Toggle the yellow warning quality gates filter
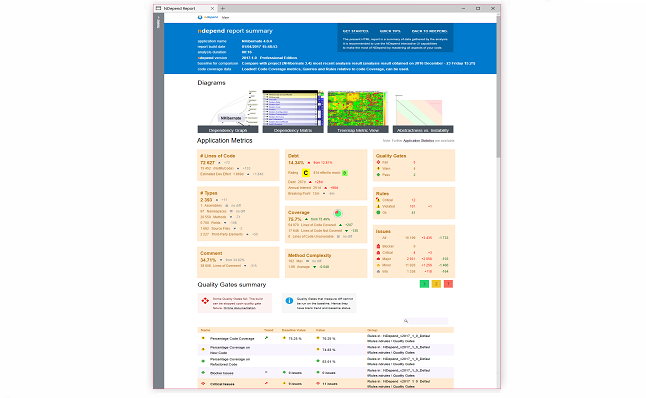The width and height of the screenshot is (646, 398). point(436,284)
